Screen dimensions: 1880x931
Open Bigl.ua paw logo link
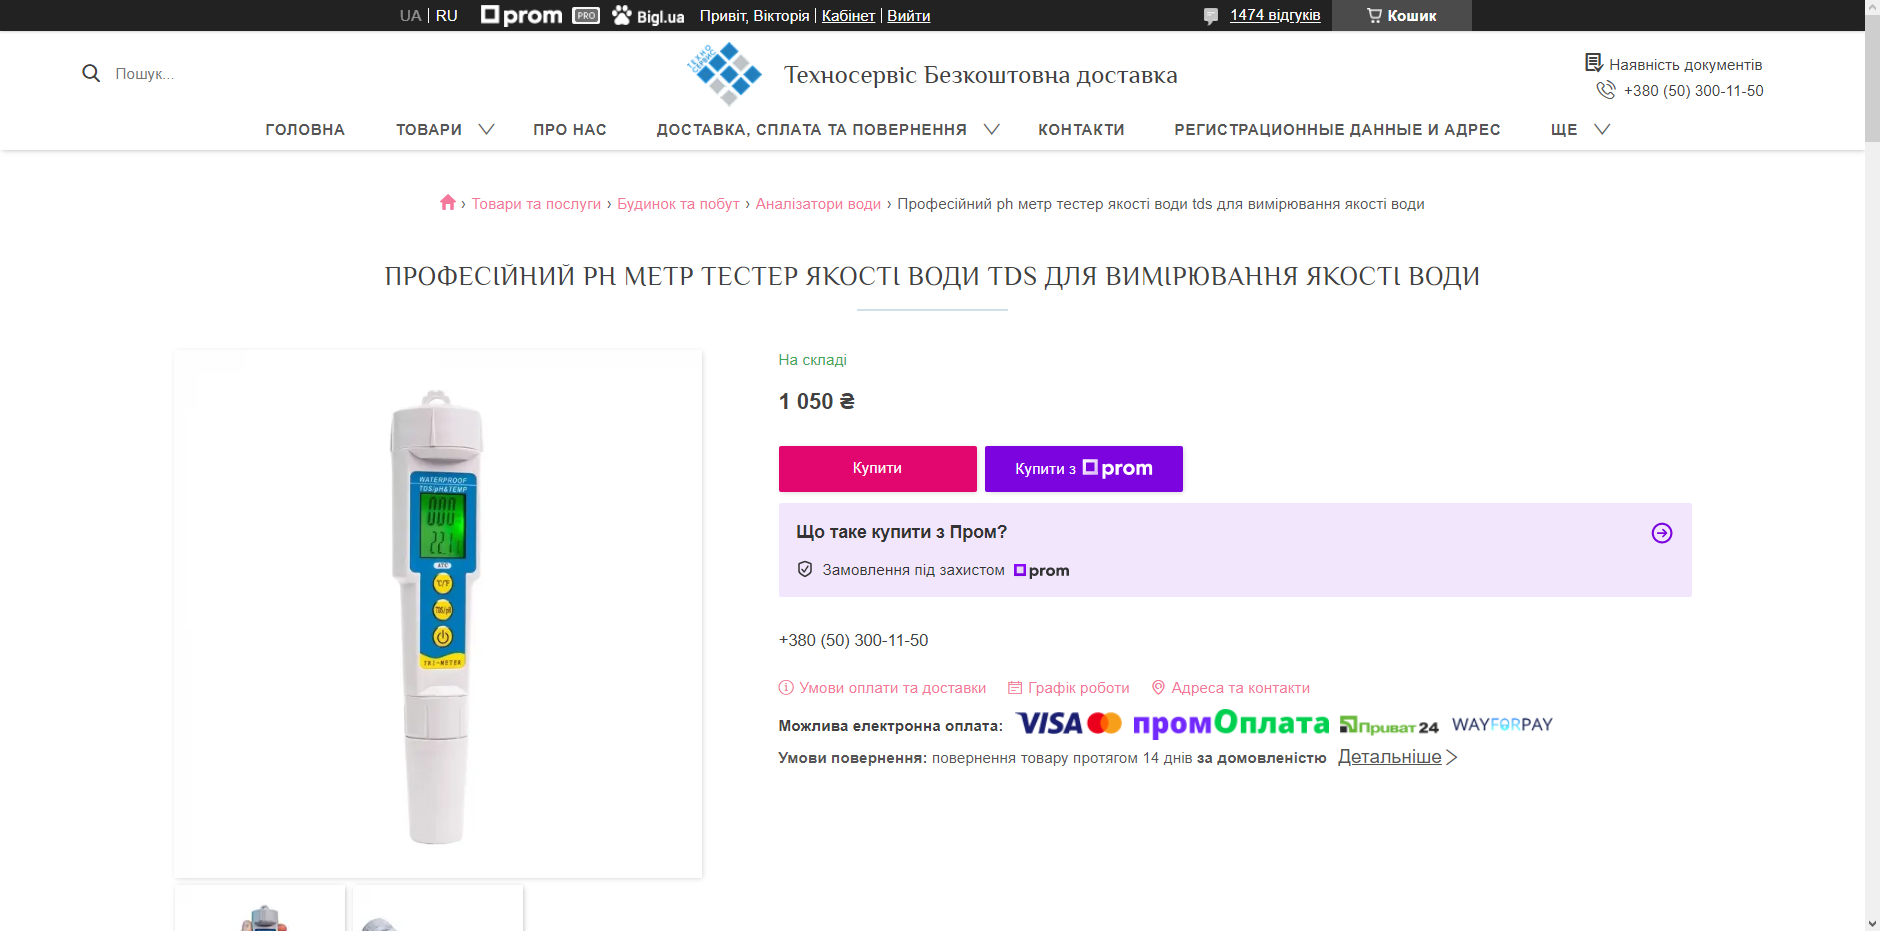(648, 16)
